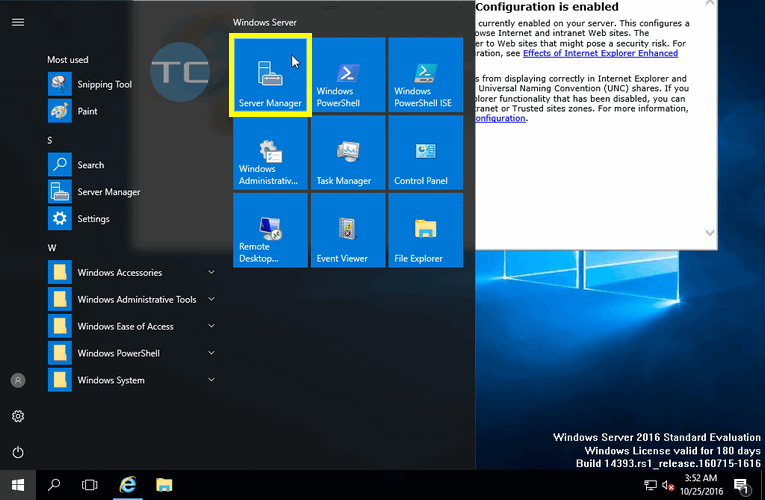Open the user account icon
This screenshot has width=765, height=500.
pos(18,380)
